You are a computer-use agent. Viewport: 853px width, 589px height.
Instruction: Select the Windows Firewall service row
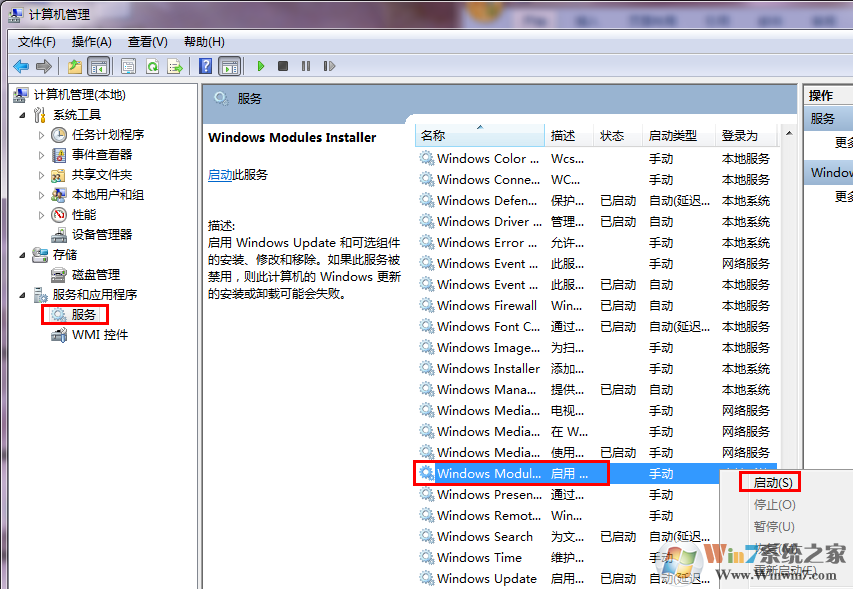tap(486, 305)
